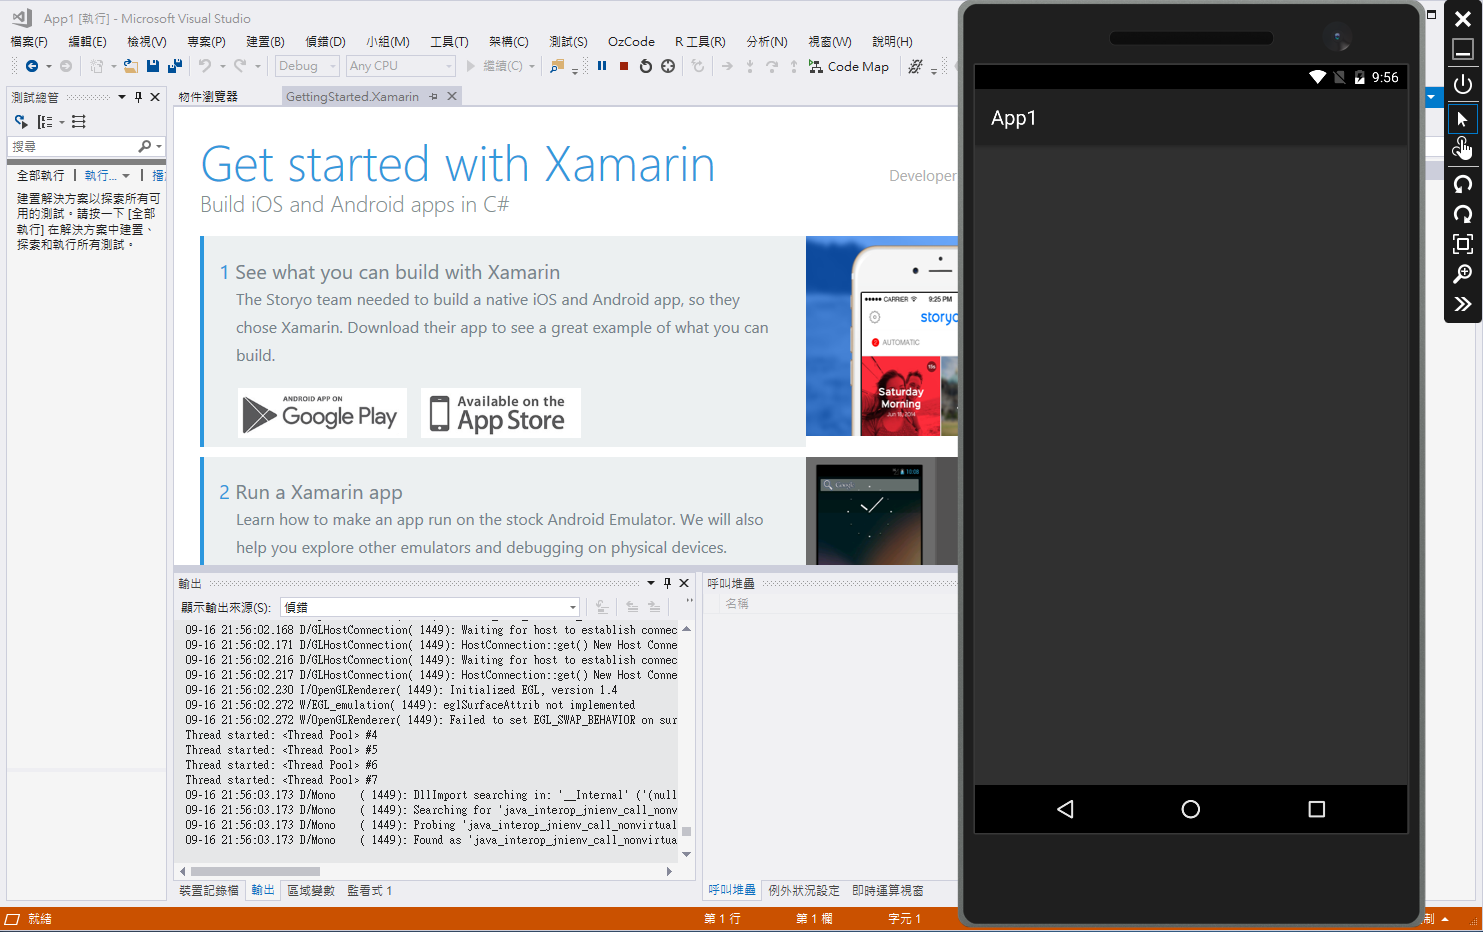This screenshot has height=932, width=1483.
Task: Switch to the 例外狀況設定 tab
Action: [804, 890]
